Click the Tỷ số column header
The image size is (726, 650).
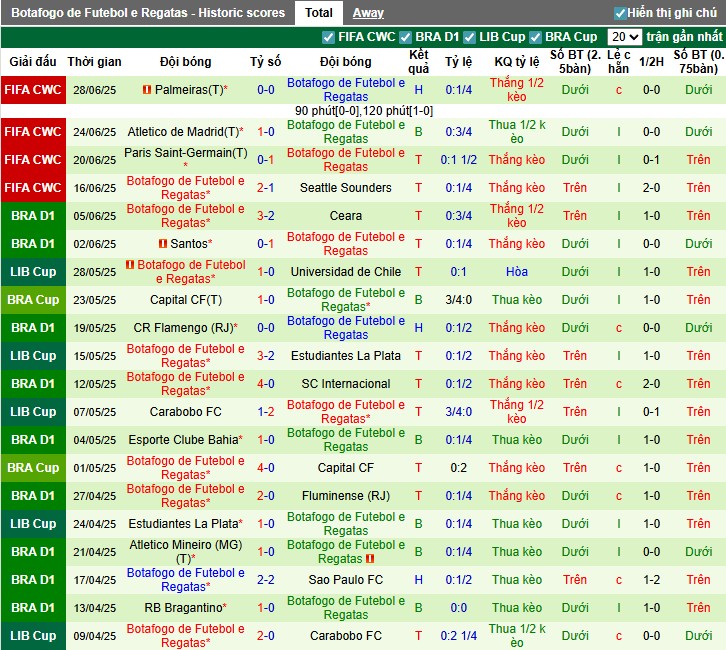click(x=266, y=62)
